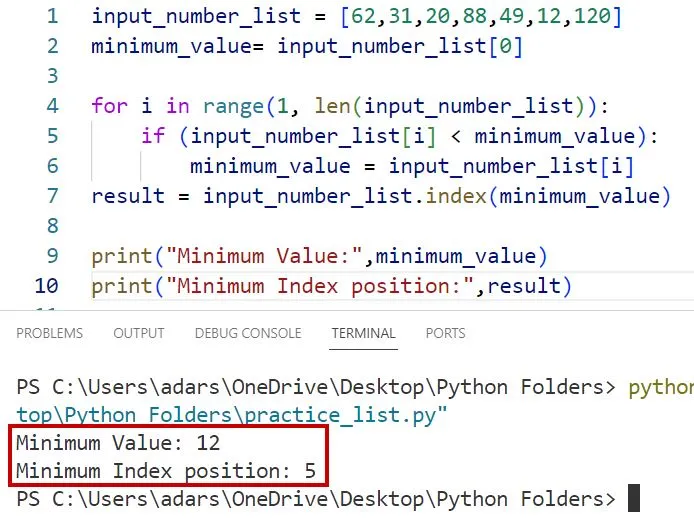
Task: Click the empty line 3 in the editor
Action: tap(300, 76)
